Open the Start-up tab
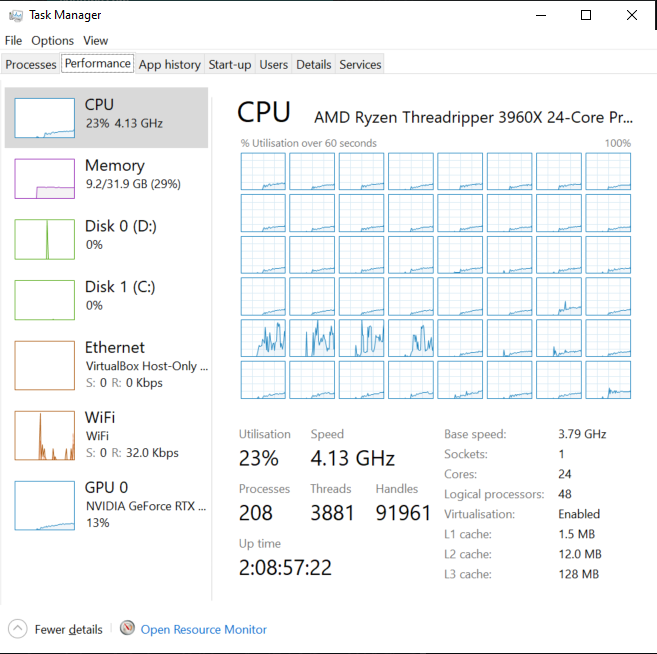Image resolution: width=657 pixels, height=654 pixels. tap(230, 65)
